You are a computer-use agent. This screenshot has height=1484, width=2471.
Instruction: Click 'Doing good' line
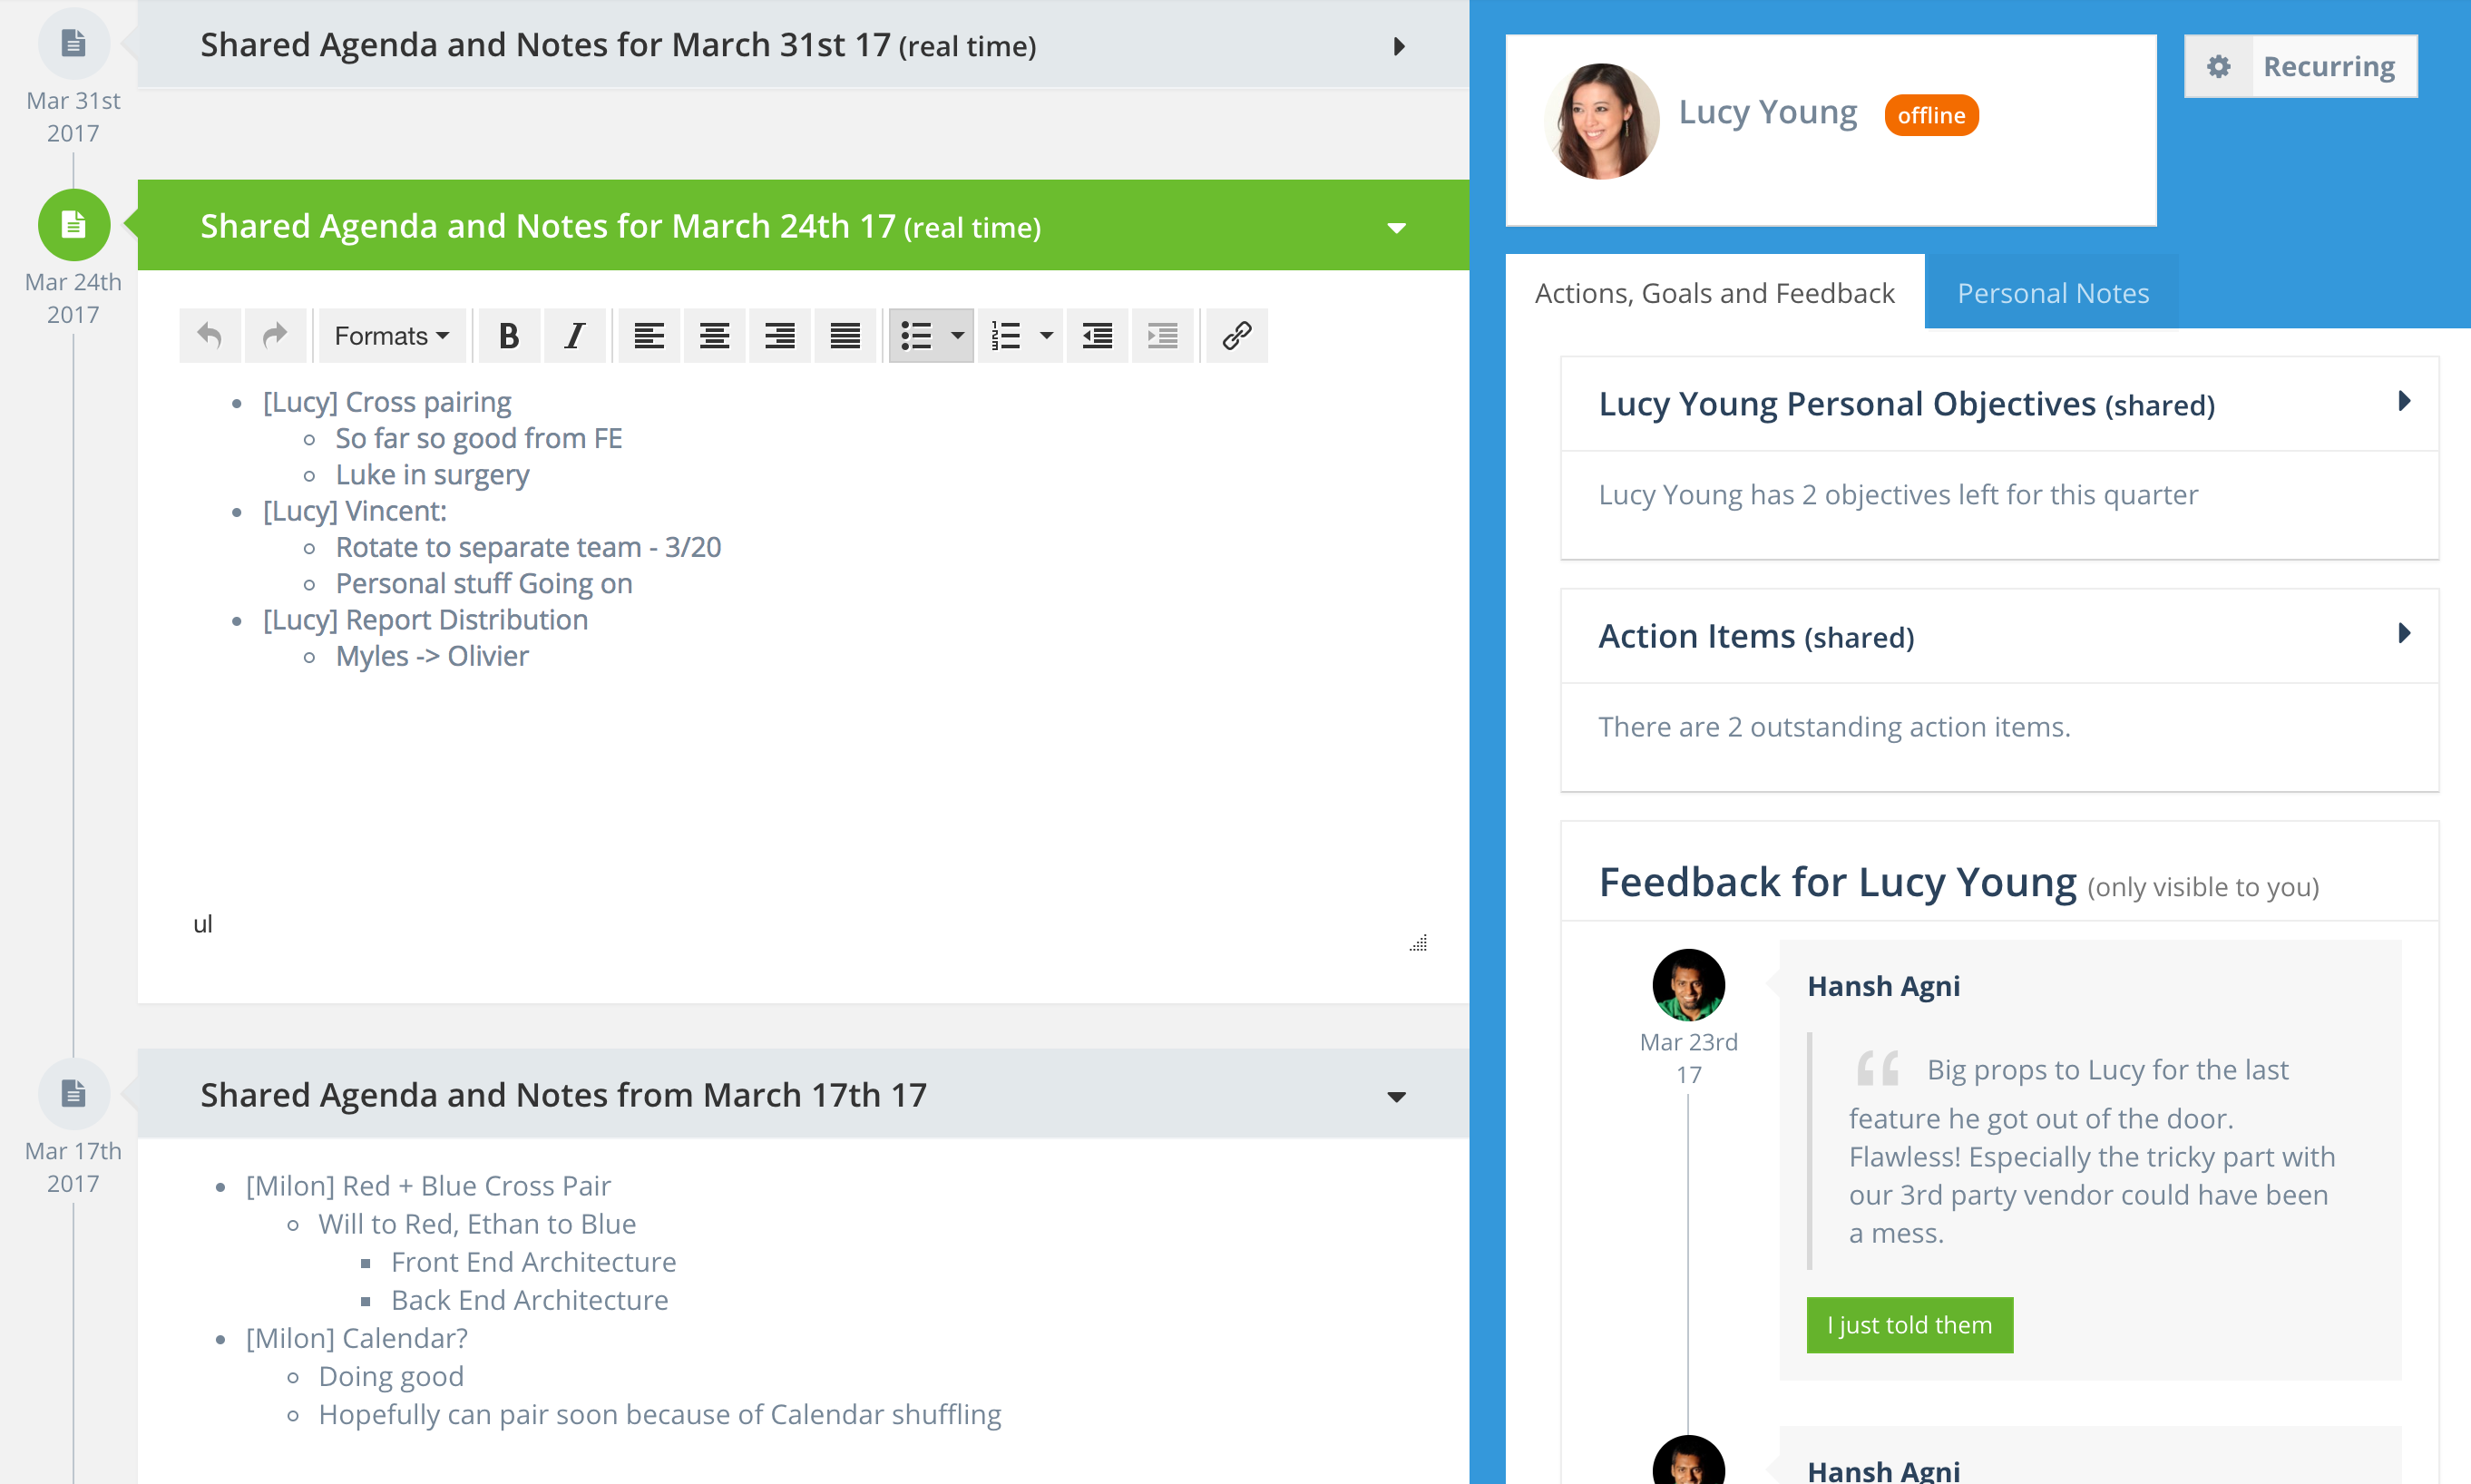click(391, 1376)
